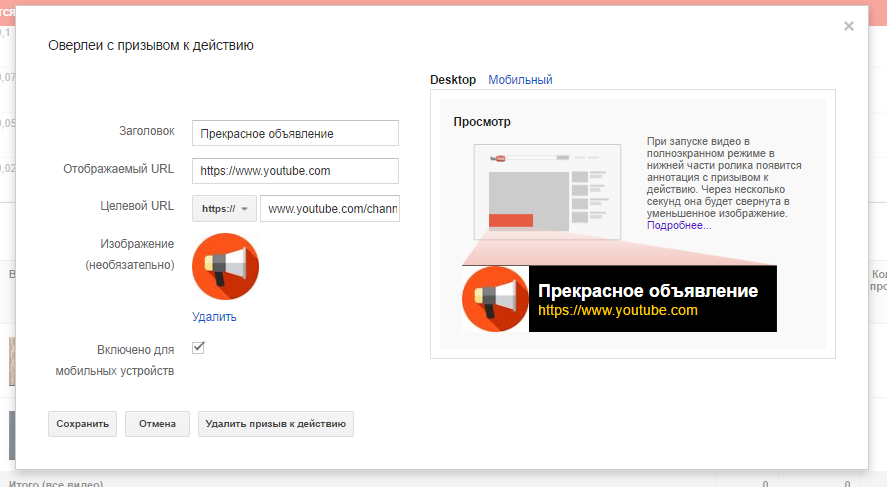Click the Целевой URL text field
The height and width of the screenshot is (487, 887).
click(x=330, y=209)
